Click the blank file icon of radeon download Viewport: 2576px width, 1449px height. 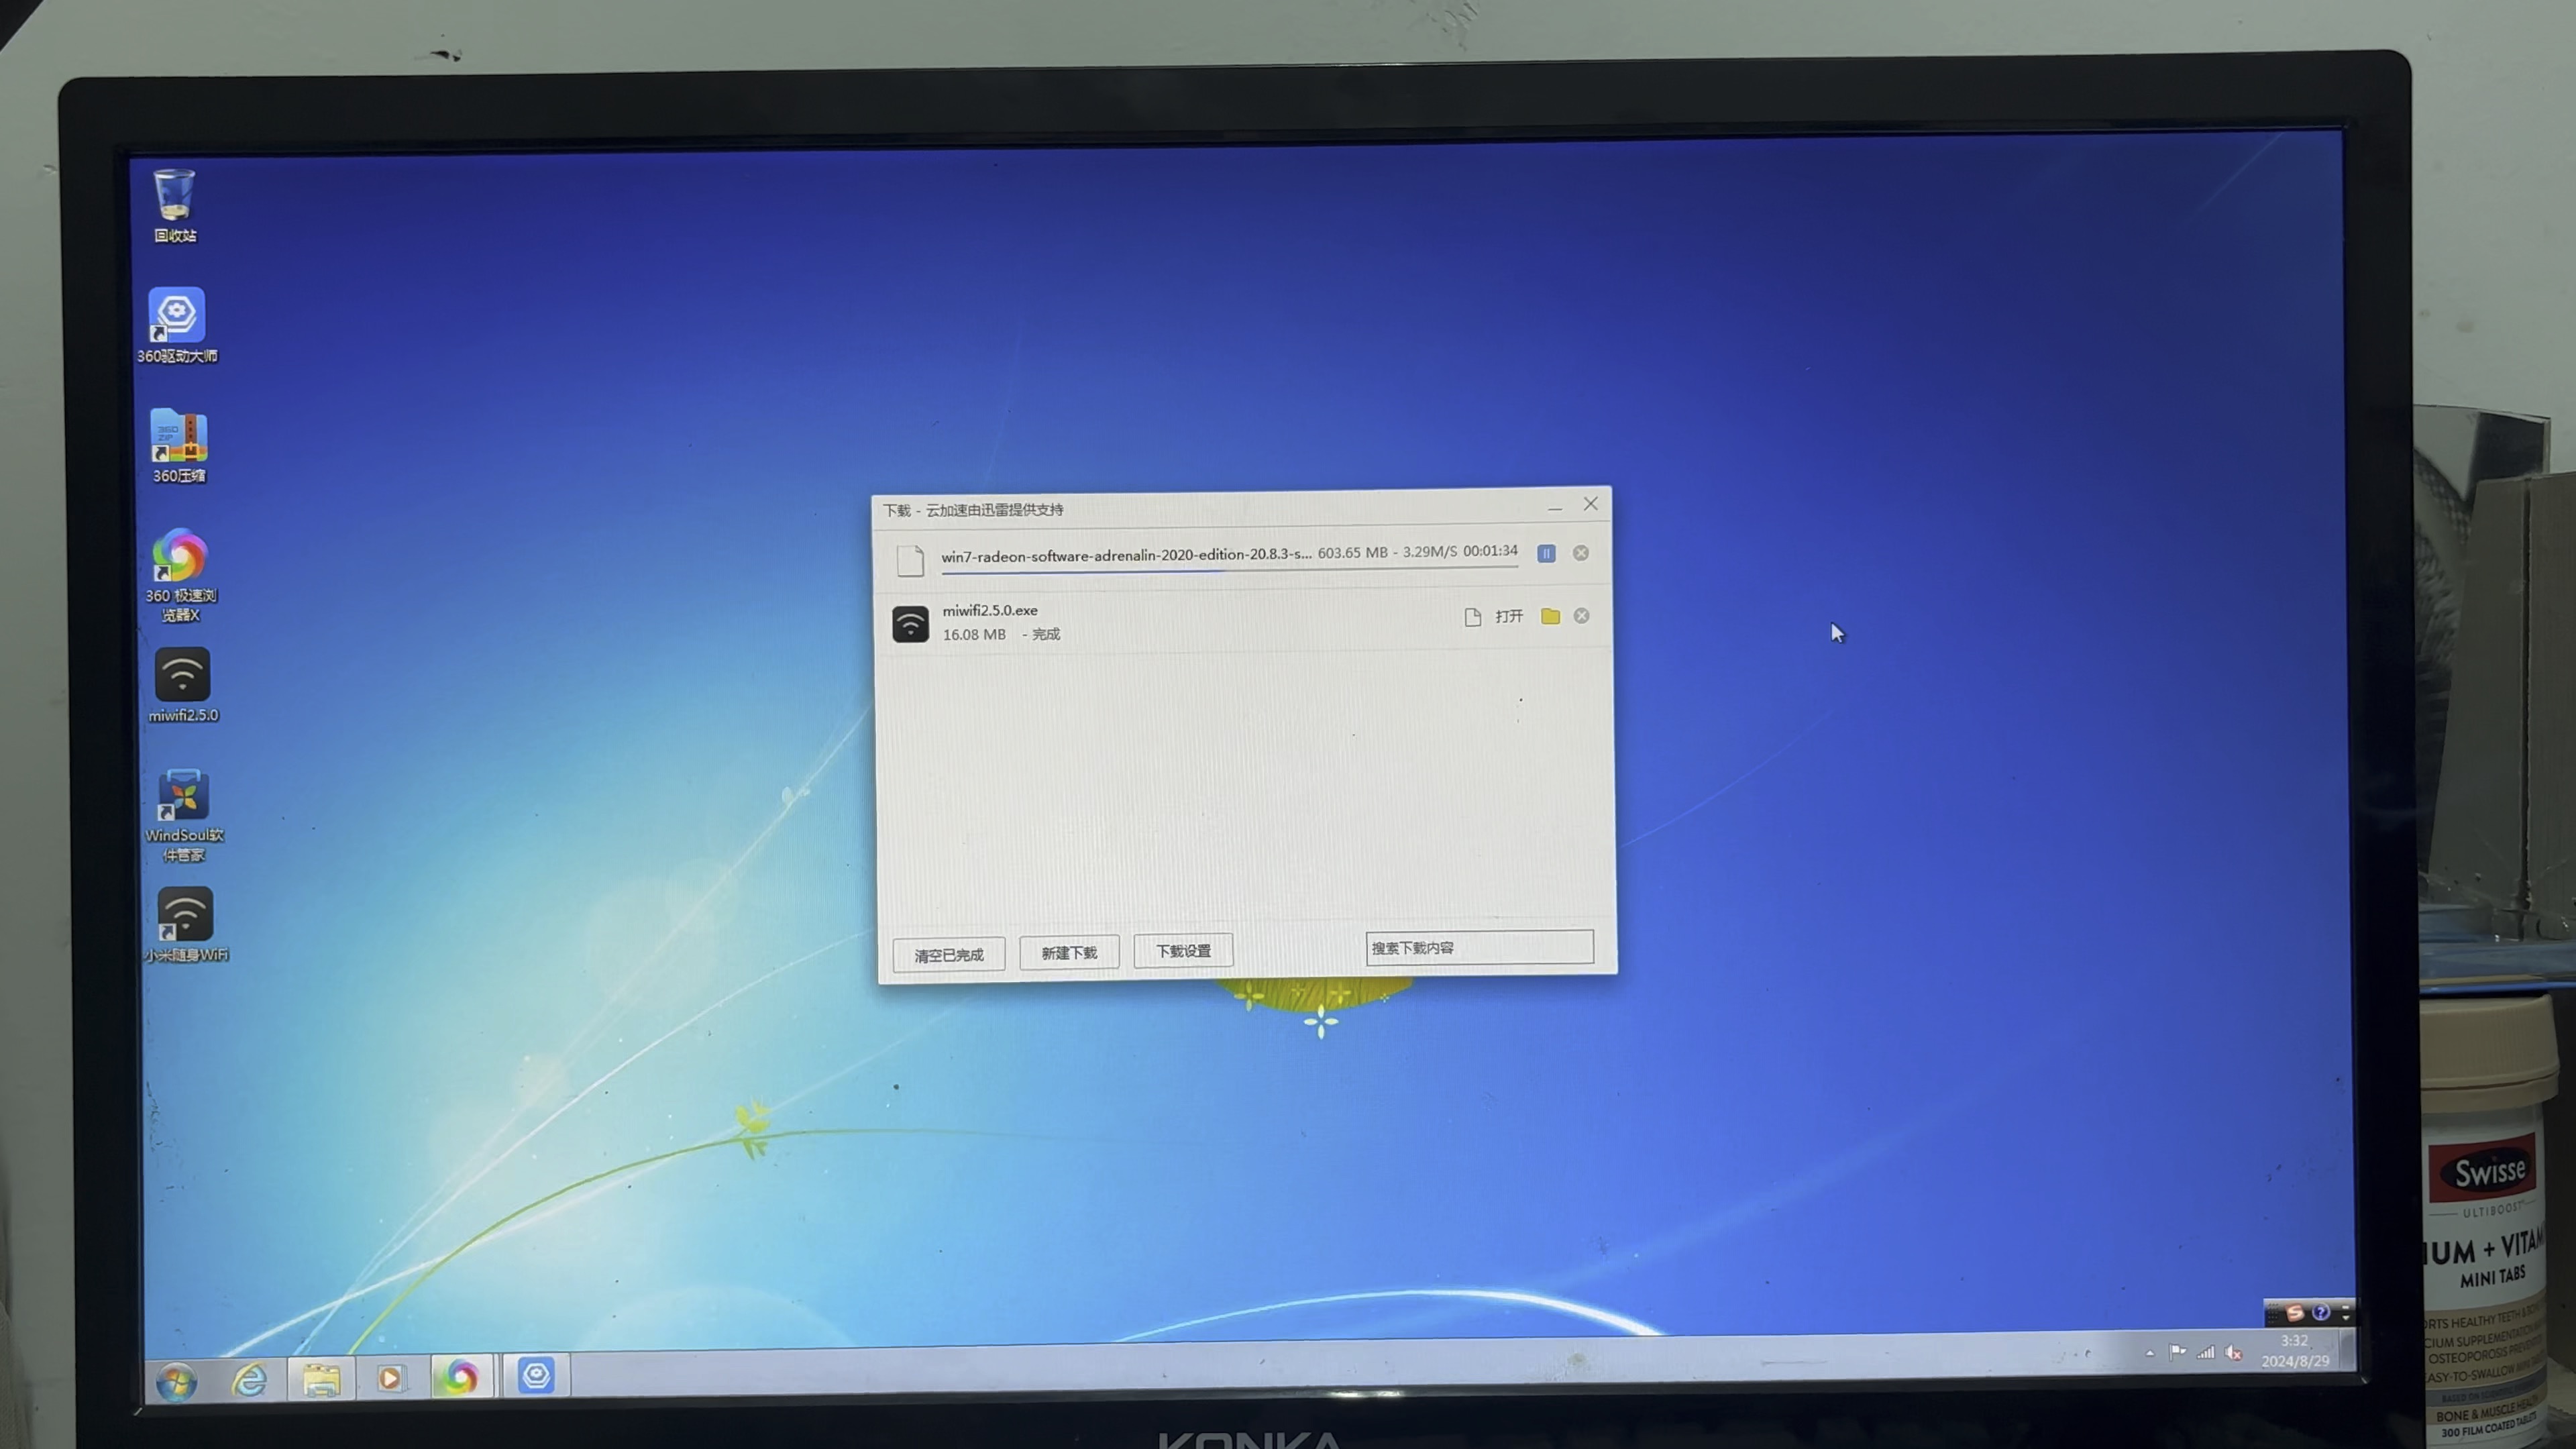tap(910, 560)
